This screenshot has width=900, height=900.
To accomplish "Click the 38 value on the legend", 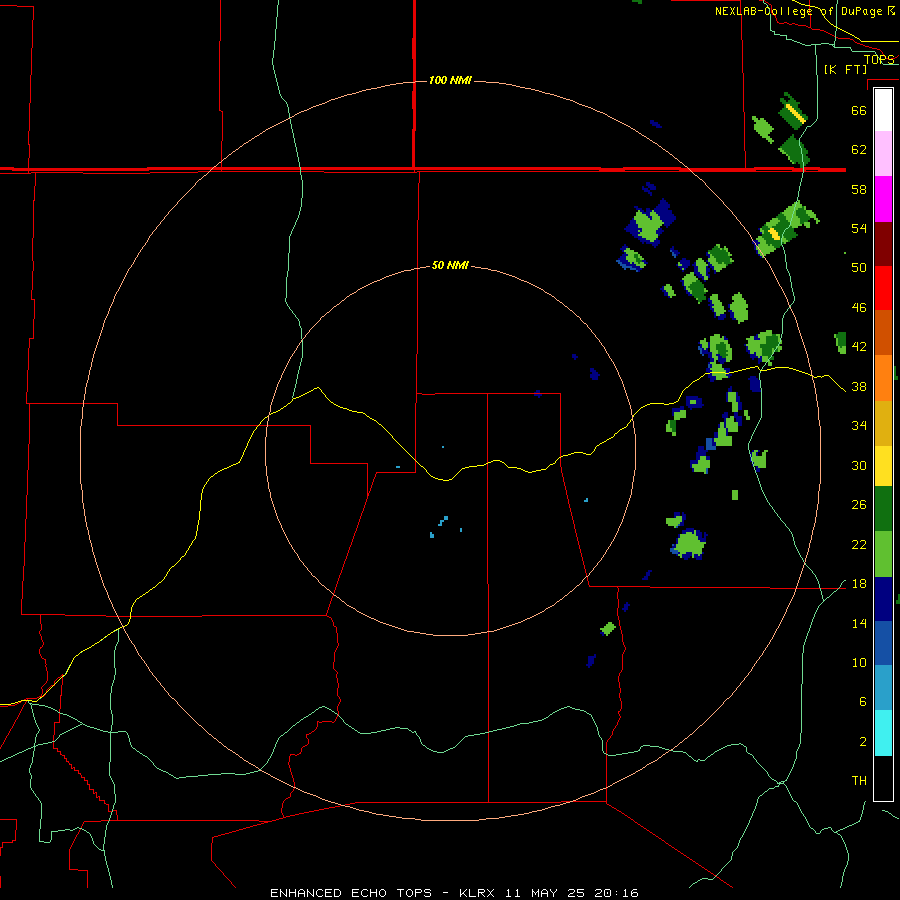I will [859, 387].
